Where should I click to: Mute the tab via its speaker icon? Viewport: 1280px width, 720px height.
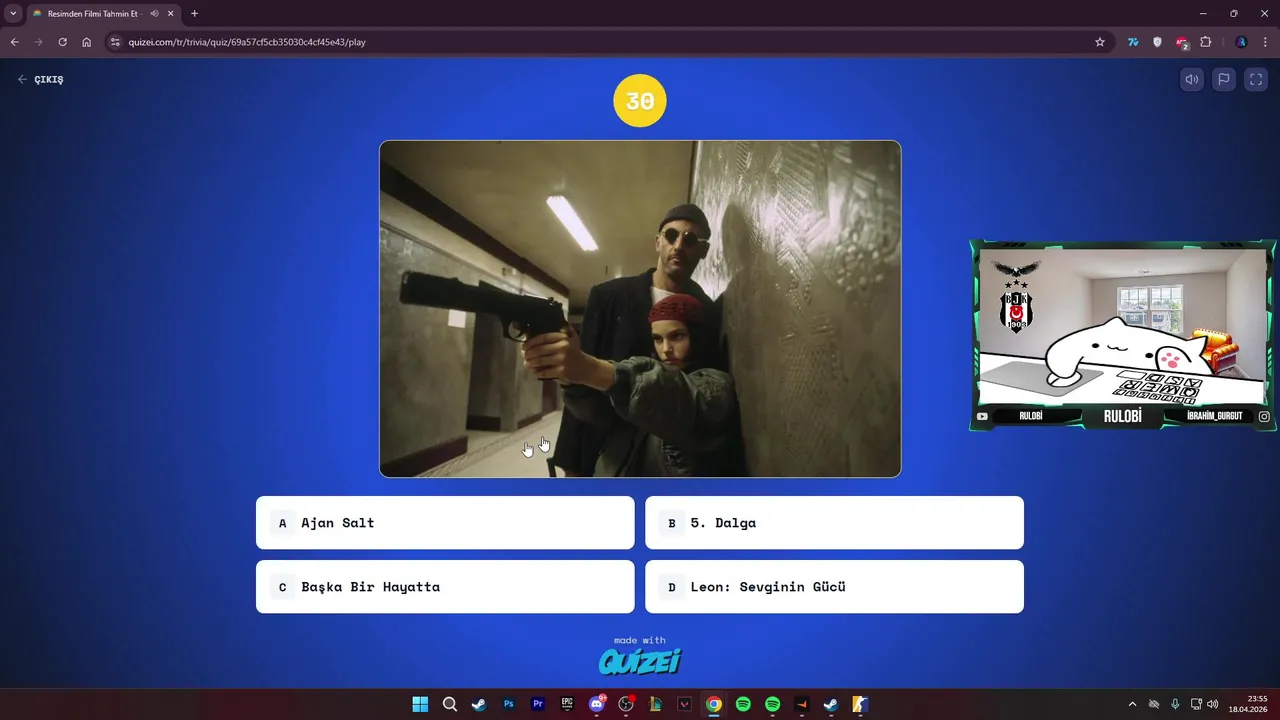point(154,14)
